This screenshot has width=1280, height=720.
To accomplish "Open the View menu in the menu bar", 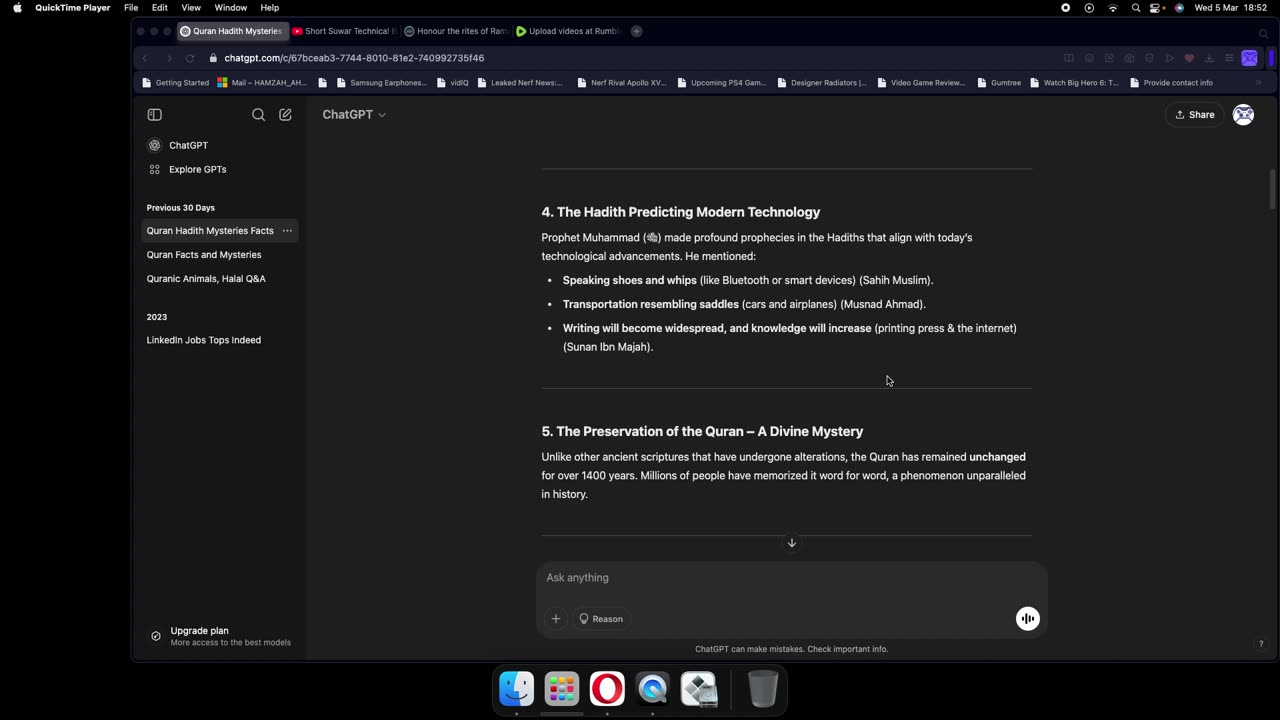I will (x=191, y=7).
